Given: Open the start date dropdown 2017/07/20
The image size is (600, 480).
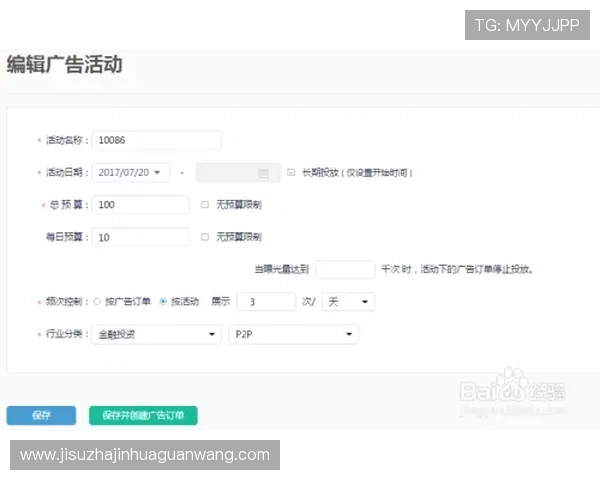Looking at the screenshot, I should 131,173.
